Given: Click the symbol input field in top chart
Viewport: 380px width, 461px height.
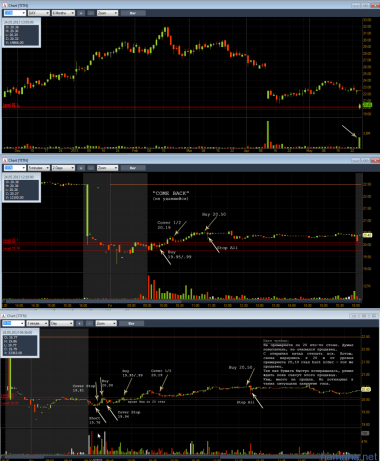Looking at the screenshot, I should pyautogui.click(x=15, y=13).
